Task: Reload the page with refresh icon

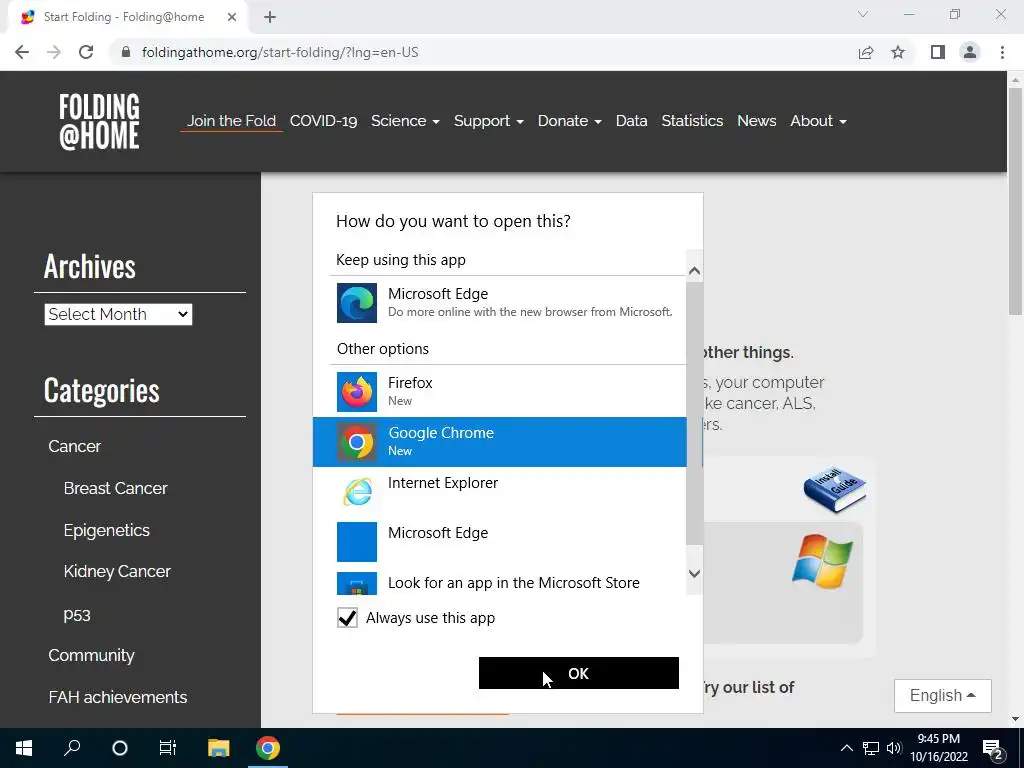Action: (x=86, y=52)
